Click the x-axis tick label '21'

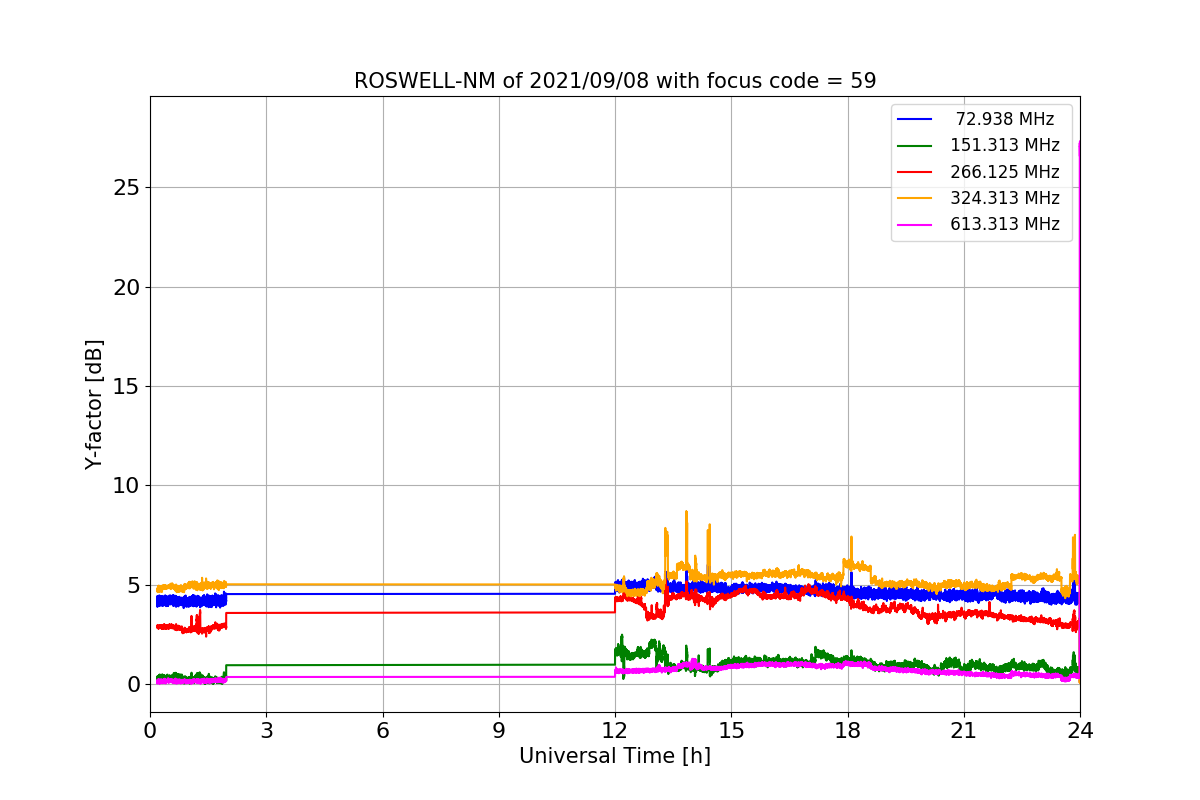pos(964,730)
